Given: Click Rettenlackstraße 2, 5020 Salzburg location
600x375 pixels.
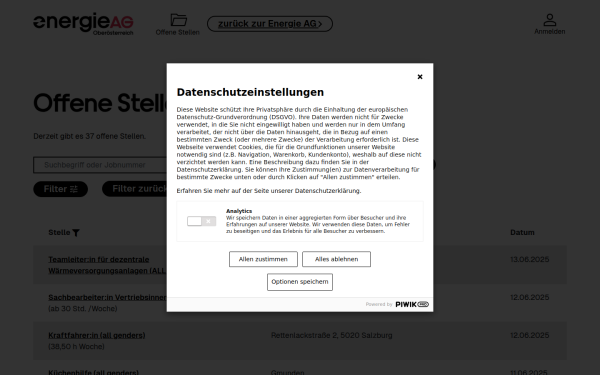Looking at the screenshot, I should point(331,335).
